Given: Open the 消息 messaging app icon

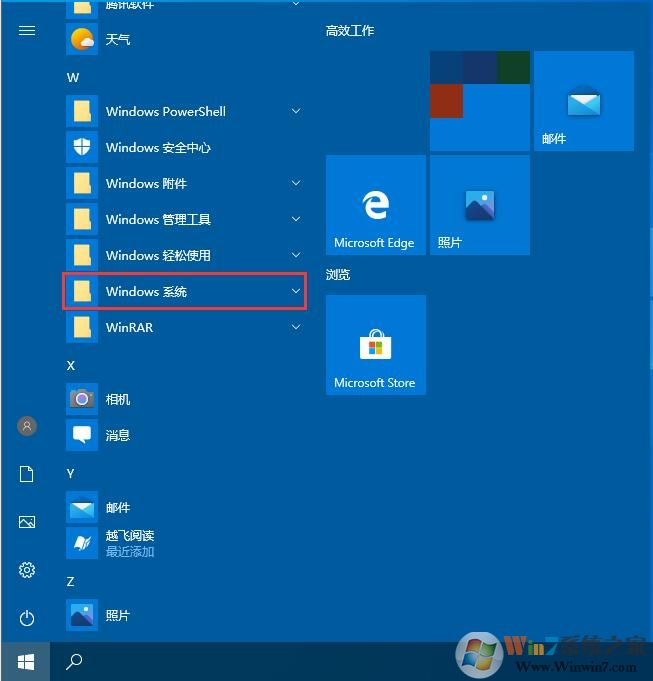Looking at the screenshot, I should coord(82,435).
